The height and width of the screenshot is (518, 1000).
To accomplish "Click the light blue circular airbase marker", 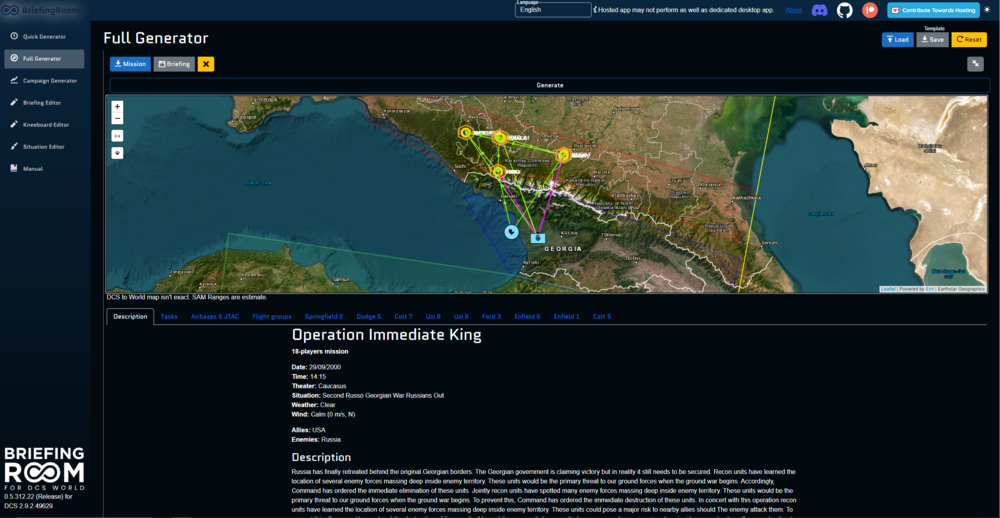I will (511, 232).
